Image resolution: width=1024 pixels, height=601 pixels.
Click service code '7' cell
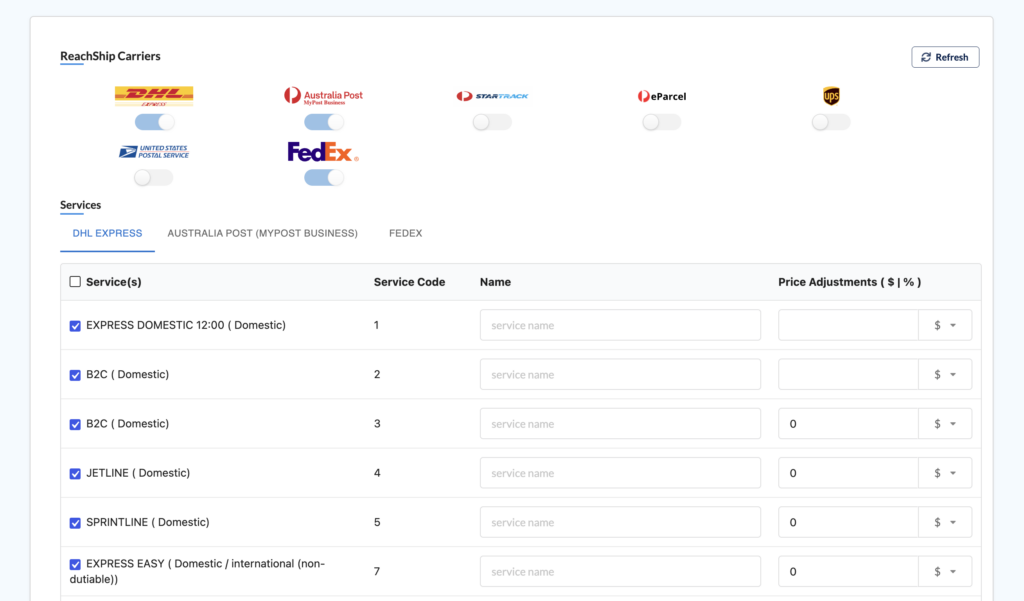point(377,572)
